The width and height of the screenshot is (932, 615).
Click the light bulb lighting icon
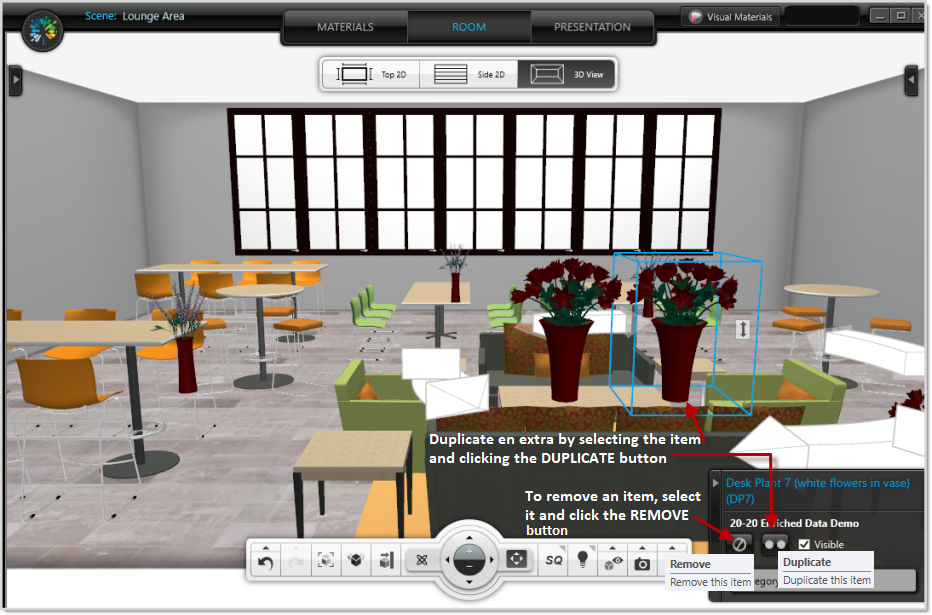582,560
